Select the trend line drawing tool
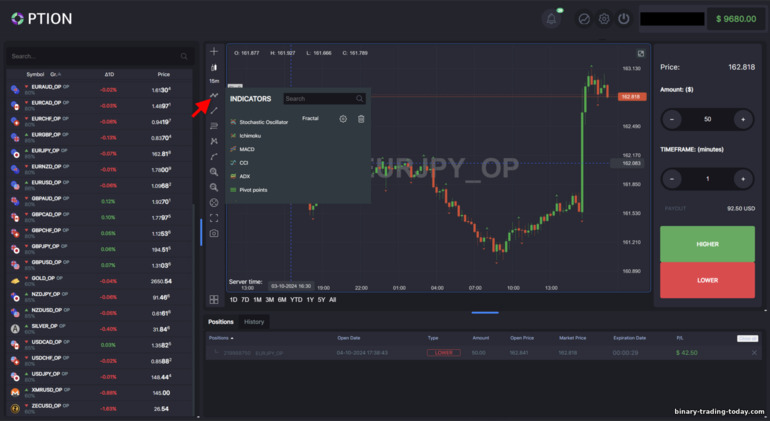Image resolution: width=770 pixels, height=421 pixels. click(x=214, y=111)
